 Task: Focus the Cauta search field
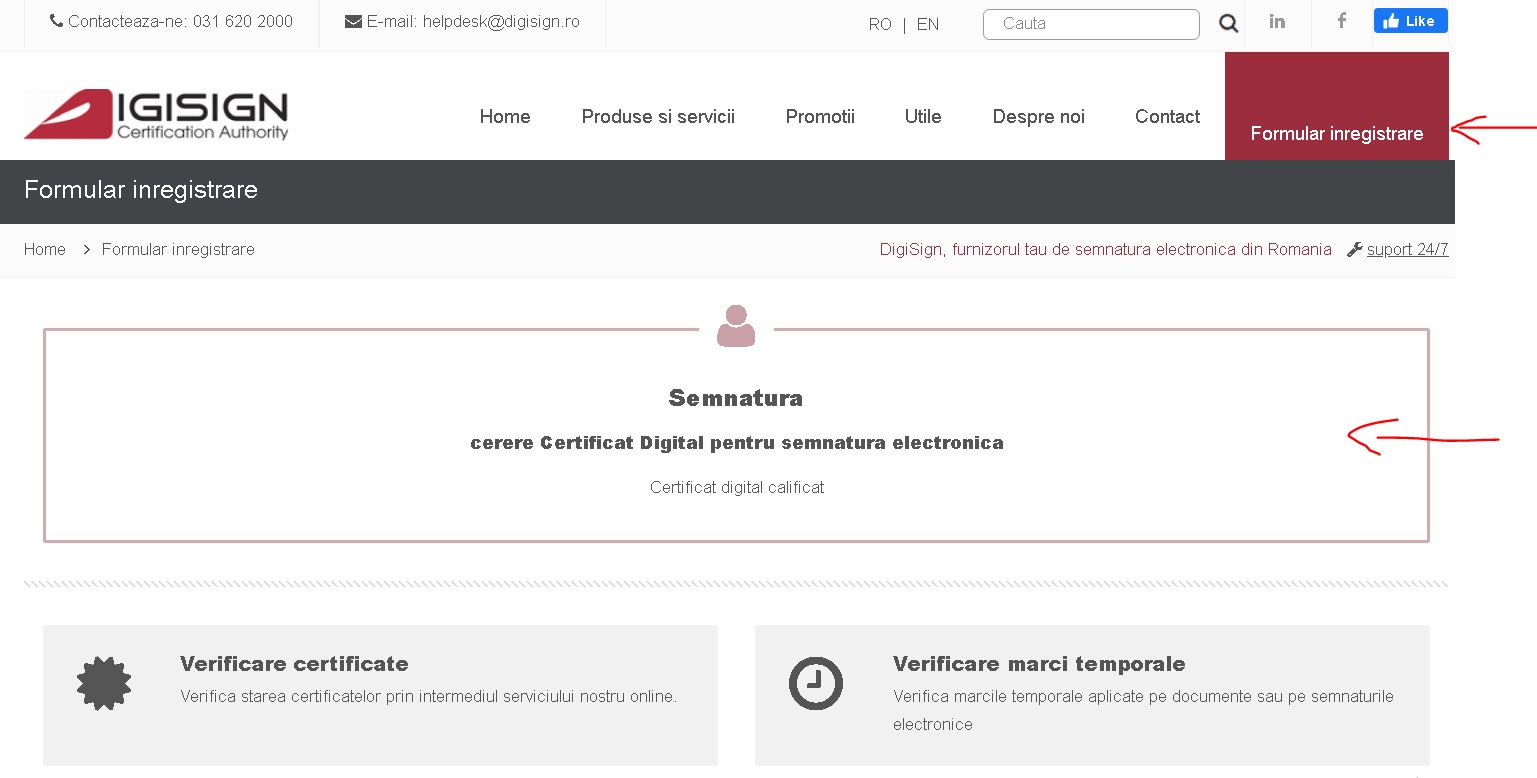(x=1091, y=24)
